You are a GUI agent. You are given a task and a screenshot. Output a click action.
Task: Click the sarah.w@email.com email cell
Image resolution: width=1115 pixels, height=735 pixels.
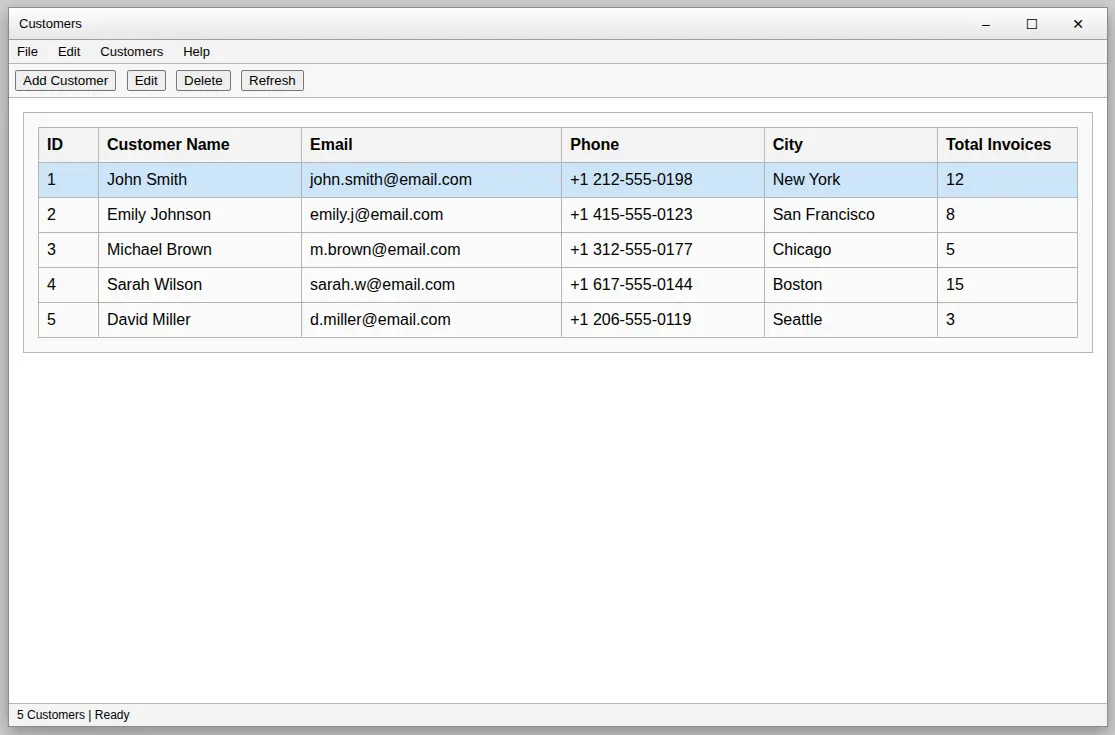[382, 285]
